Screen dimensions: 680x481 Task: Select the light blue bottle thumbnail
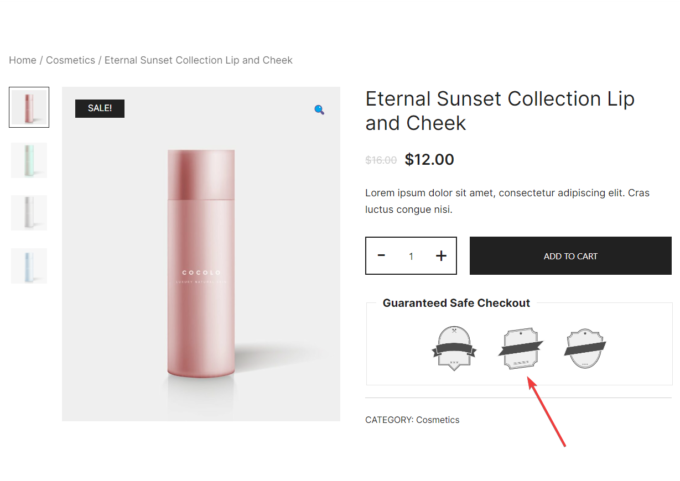coord(29,265)
